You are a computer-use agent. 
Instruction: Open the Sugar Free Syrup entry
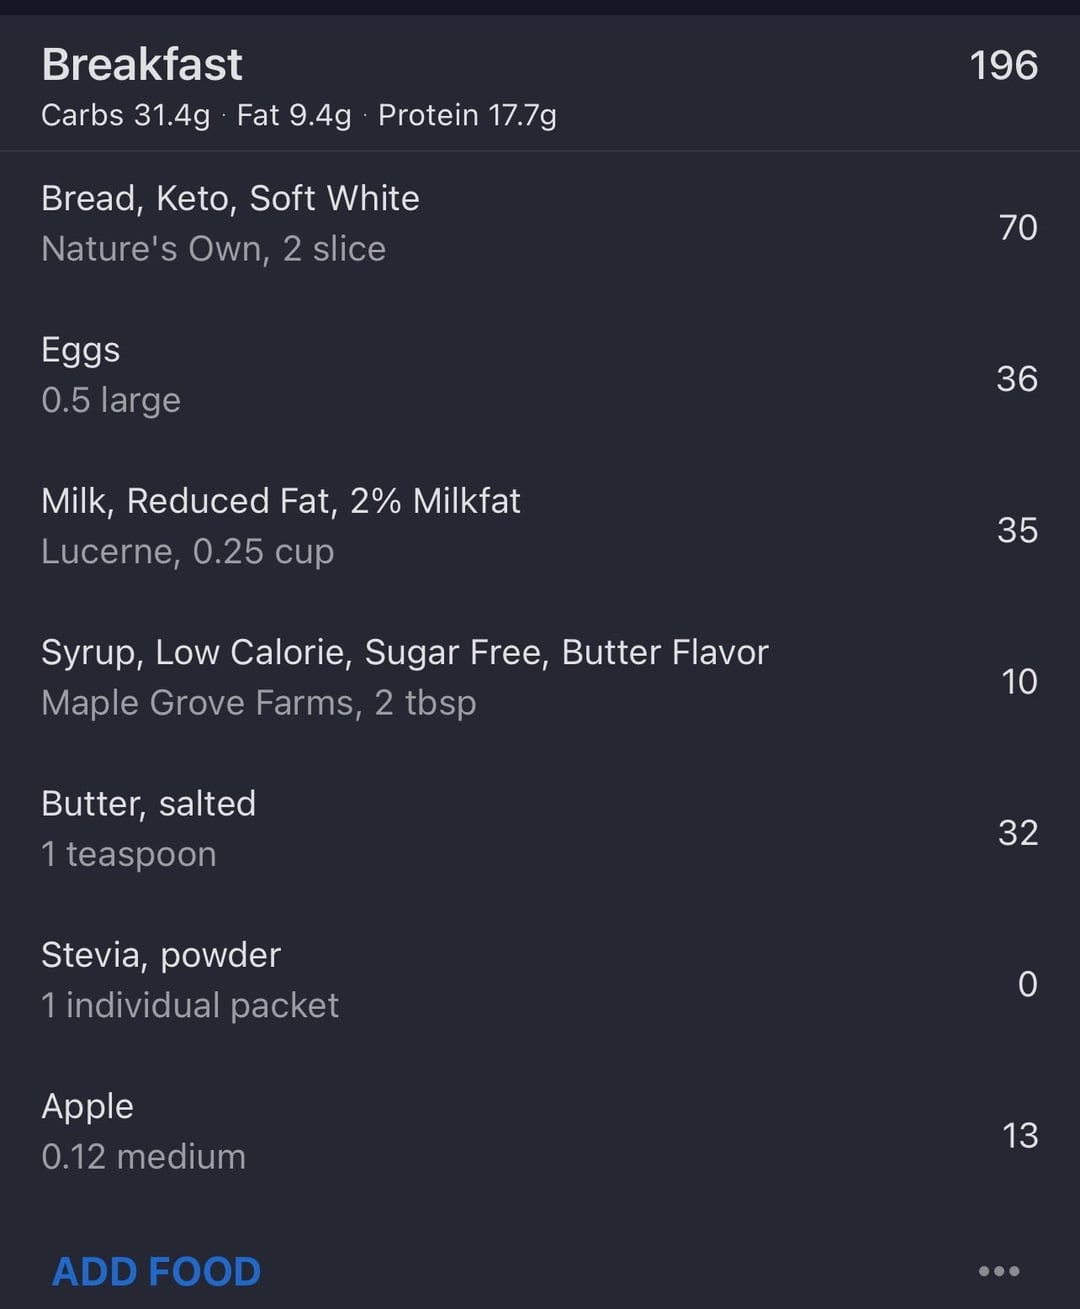pyautogui.click(x=540, y=679)
